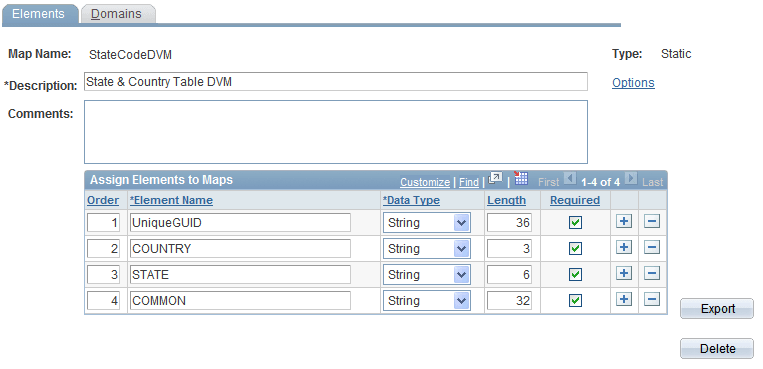Screen dimensions: 763x369
Task: Click the COMMON element name field
Action: (x=240, y=301)
